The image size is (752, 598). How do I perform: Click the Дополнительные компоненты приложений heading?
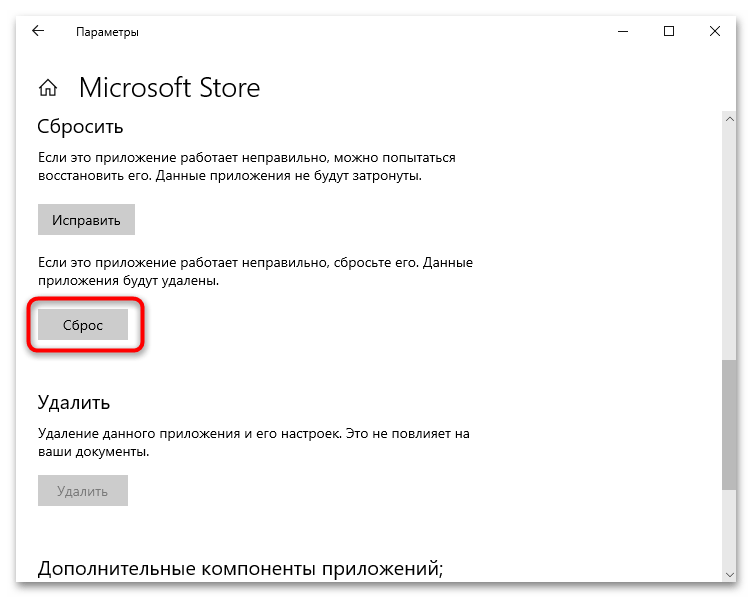240,569
